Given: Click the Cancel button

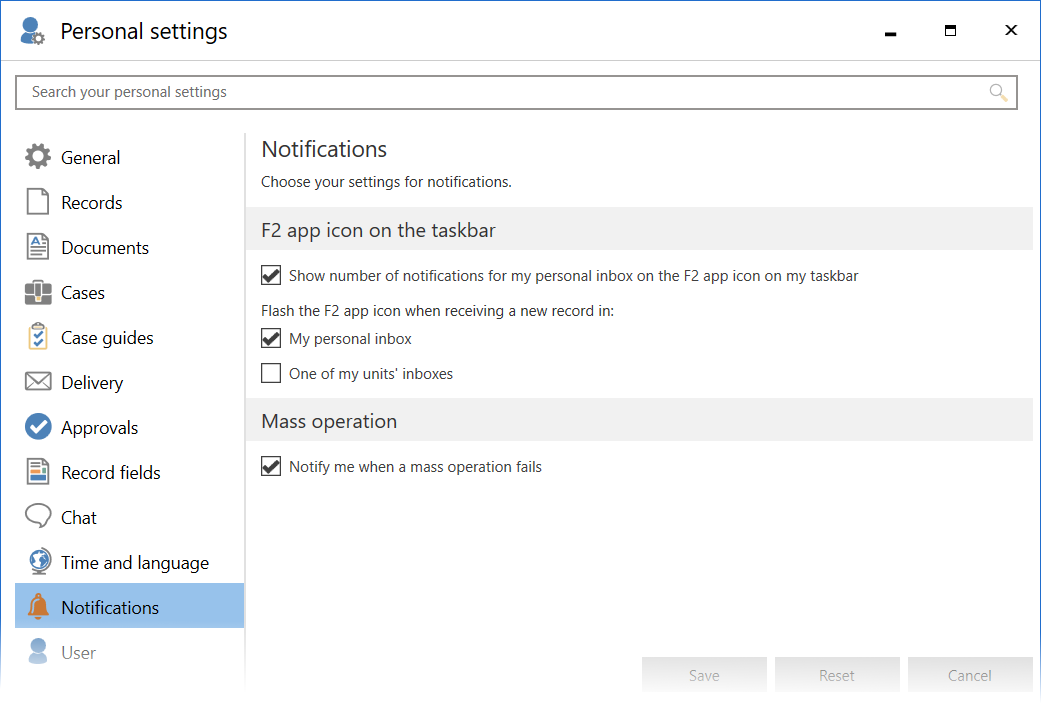Looking at the screenshot, I should click(x=970, y=675).
